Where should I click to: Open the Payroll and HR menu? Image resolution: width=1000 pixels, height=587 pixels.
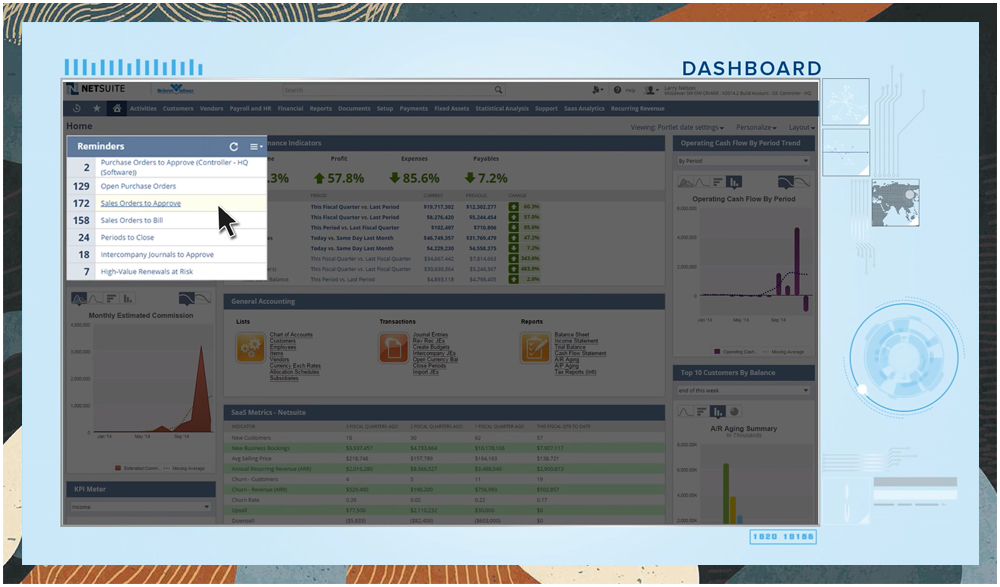coord(250,108)
